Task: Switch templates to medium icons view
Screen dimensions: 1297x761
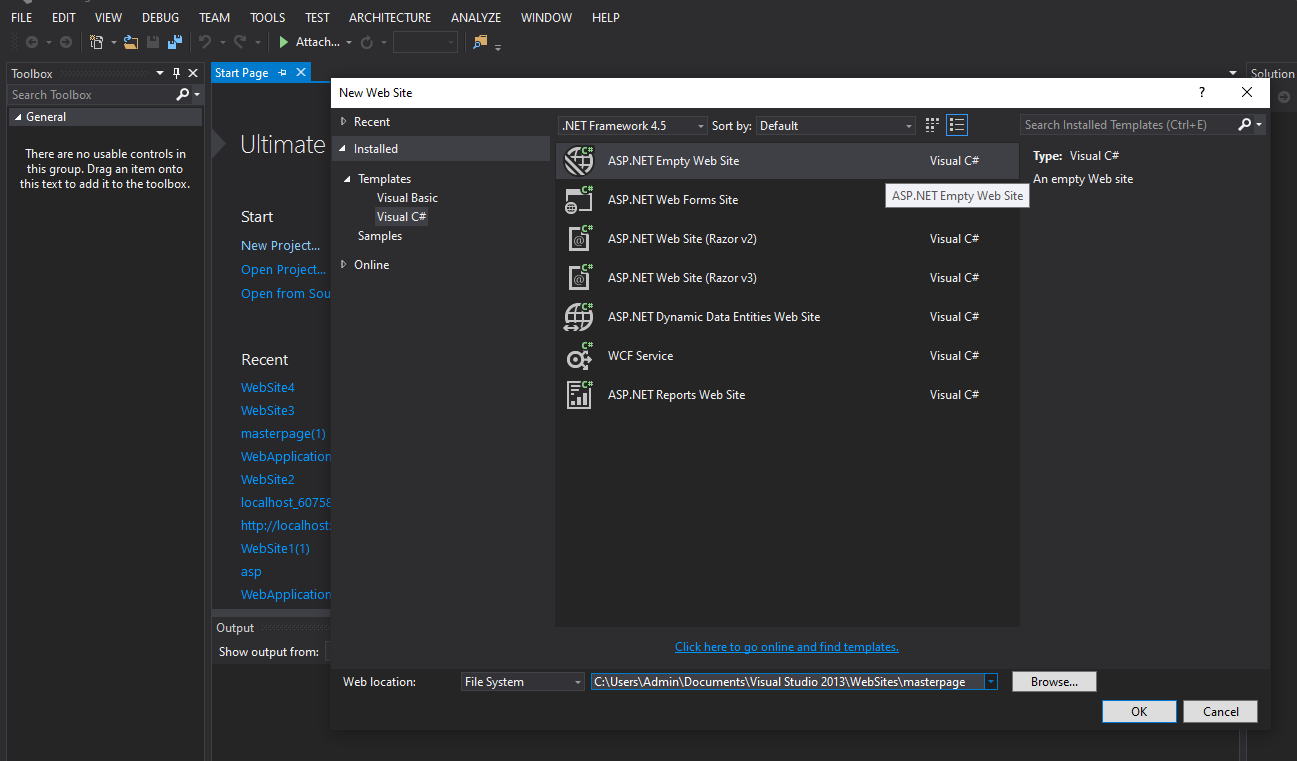Action: [x=932, y=125]
